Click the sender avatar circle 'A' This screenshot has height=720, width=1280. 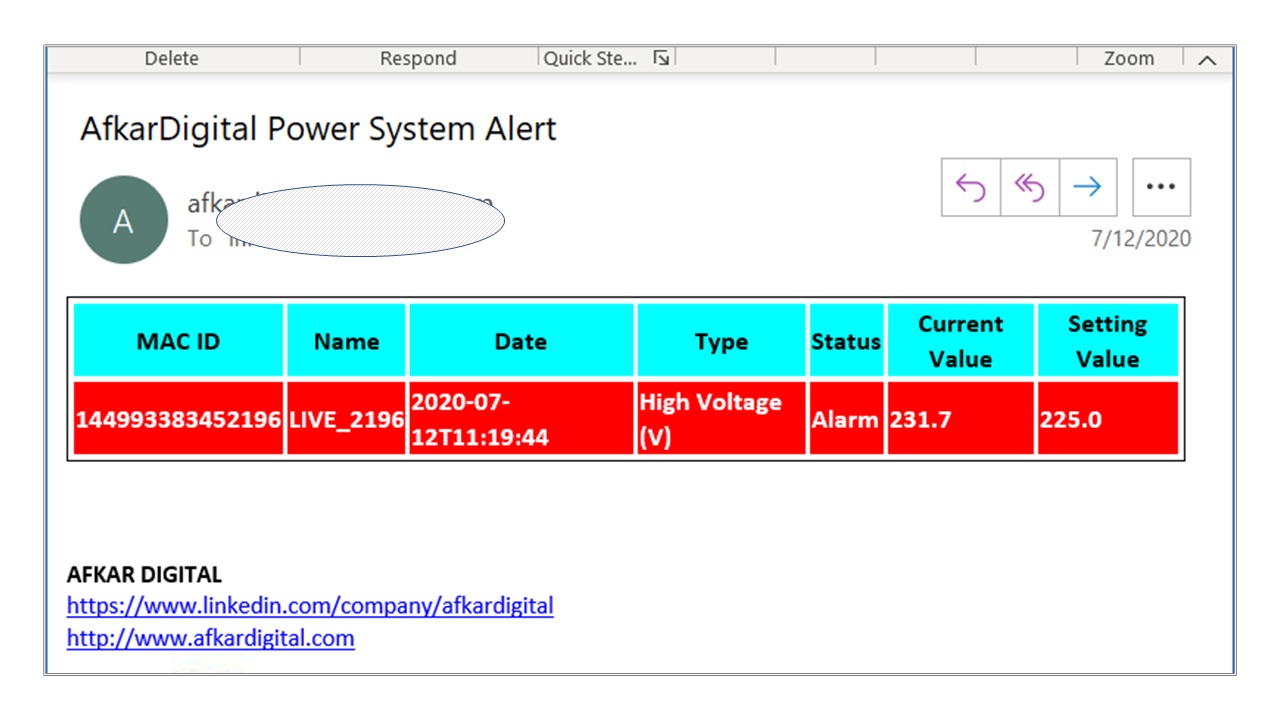click(123, 220)
